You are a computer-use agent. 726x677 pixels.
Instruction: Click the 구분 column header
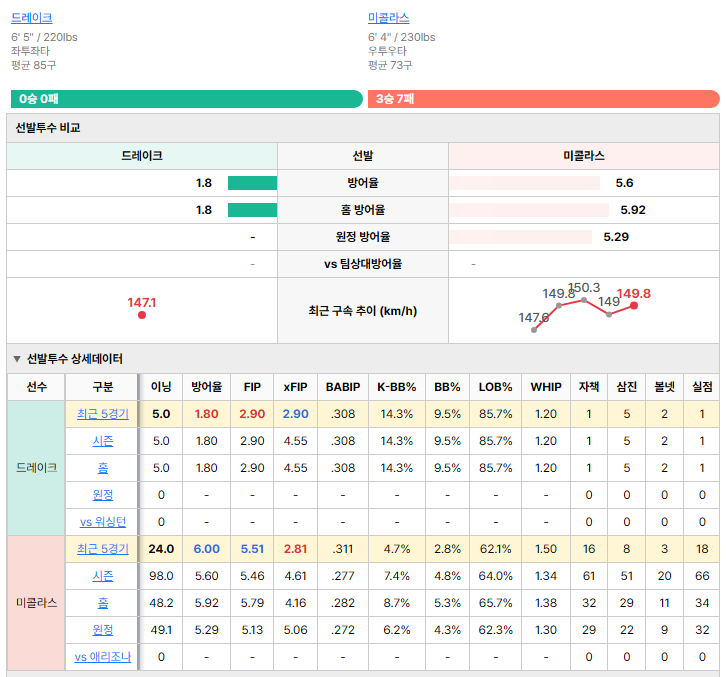pos(103,387)
